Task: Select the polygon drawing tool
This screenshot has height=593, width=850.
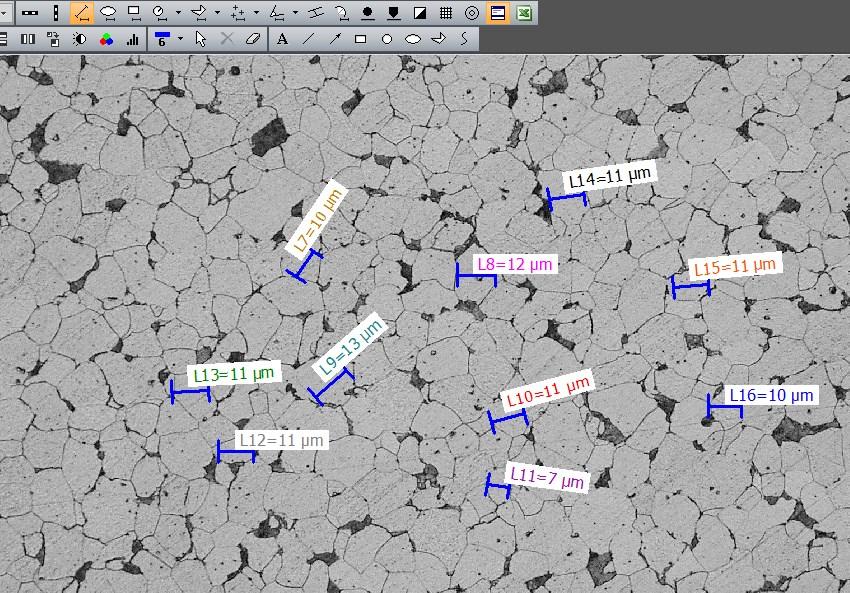Action: [x=439, y=39]
